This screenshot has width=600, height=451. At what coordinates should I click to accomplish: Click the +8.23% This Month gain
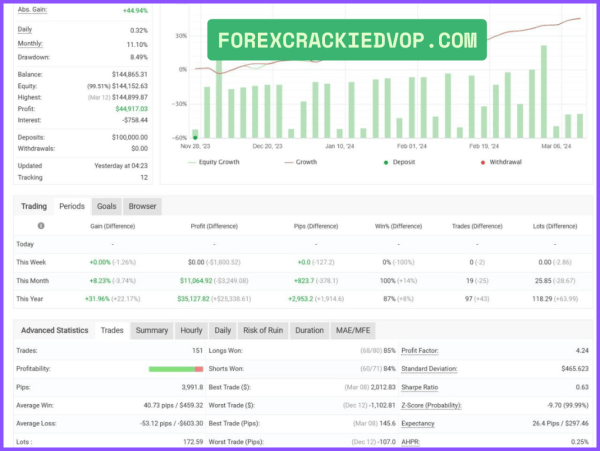pyautogui.click(x=100, y=281)
